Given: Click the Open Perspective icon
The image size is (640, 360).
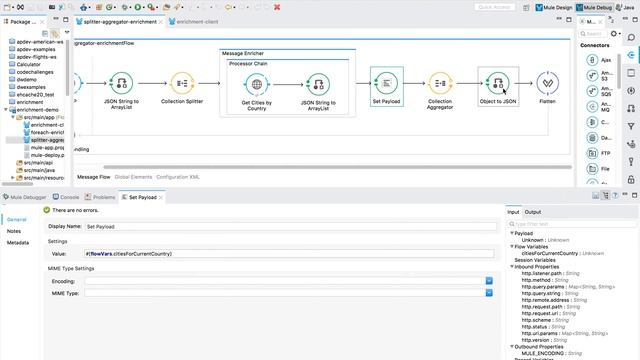Looking at the screenshot, I should tap(526, 7).
